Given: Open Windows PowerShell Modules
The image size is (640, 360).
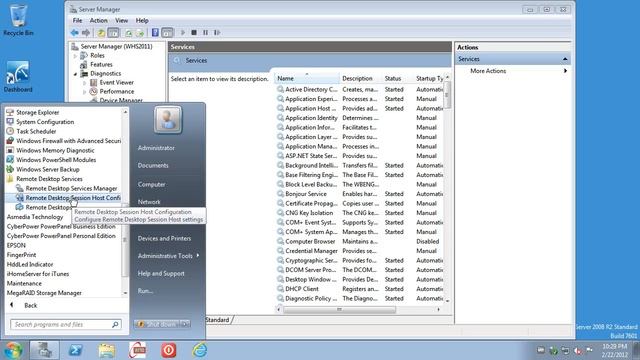Looking at the screenshot, I should coord(56,160).
